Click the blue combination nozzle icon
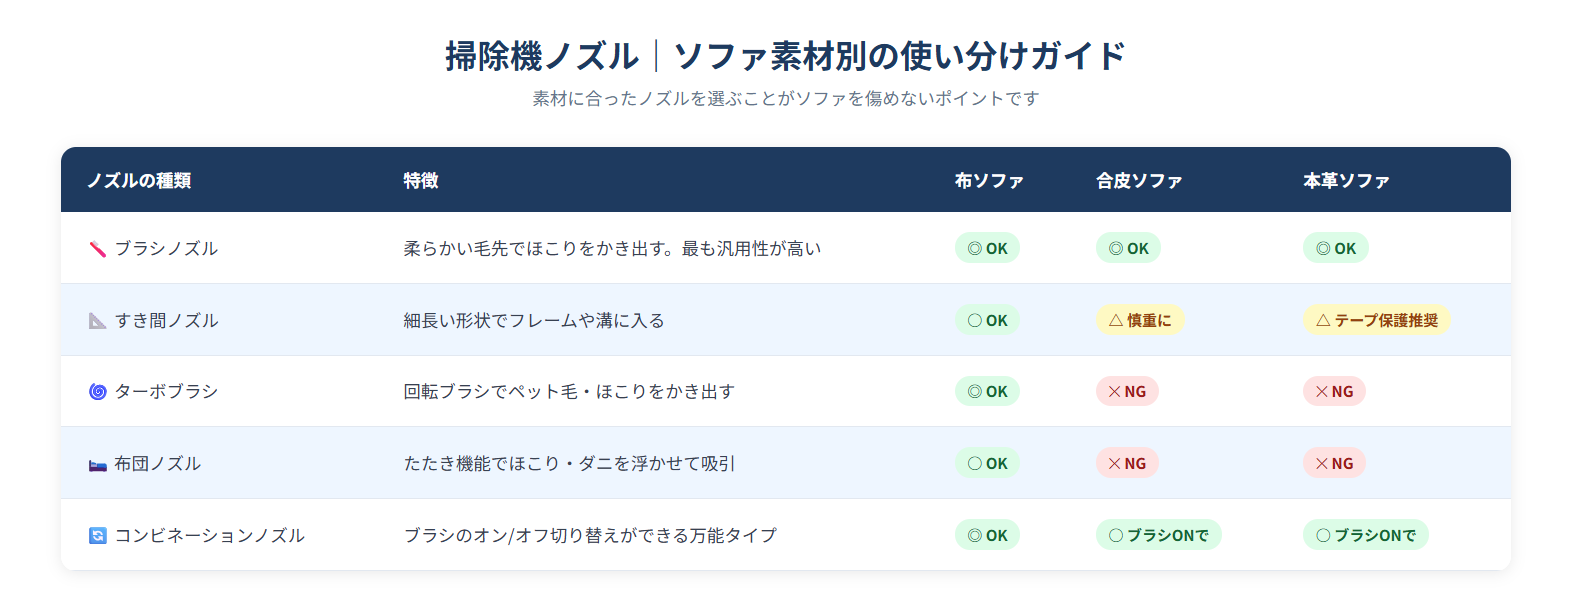 click(97, 536)
